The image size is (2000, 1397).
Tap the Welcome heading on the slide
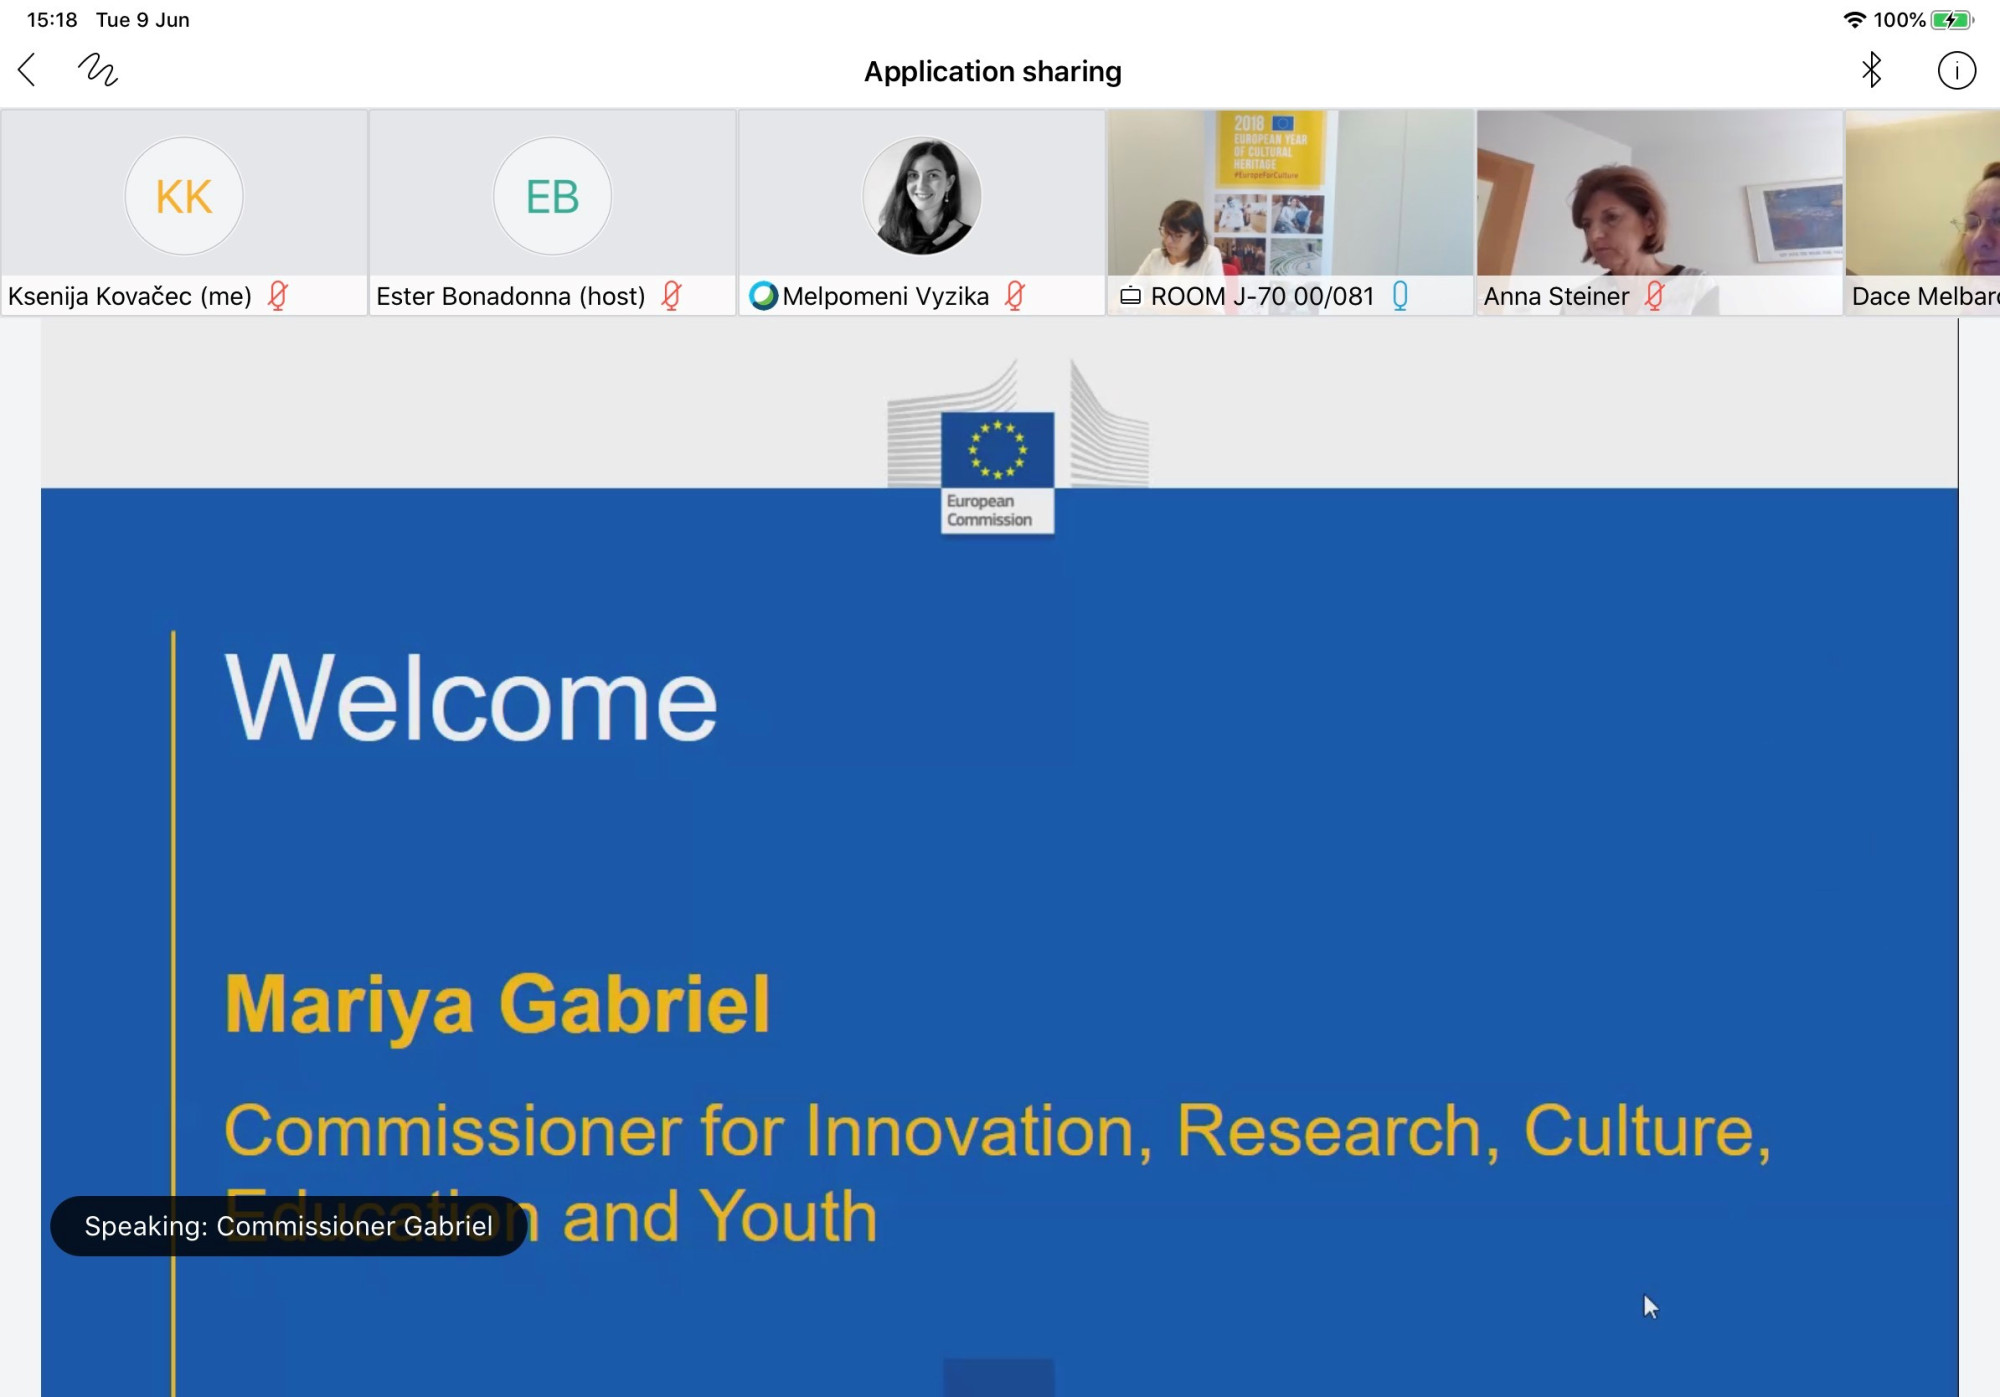pos(471,697)
